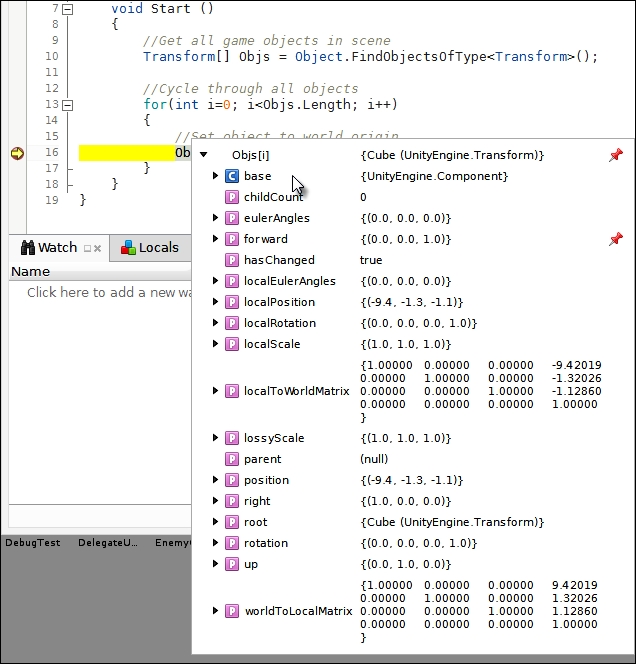
Task: Select the position value {(-9.4, -1.3, -1.1)}
Action: 412,480
